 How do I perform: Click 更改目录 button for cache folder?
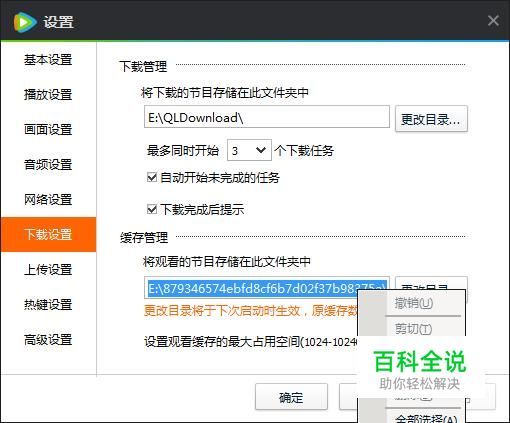(x=431, y=283)
